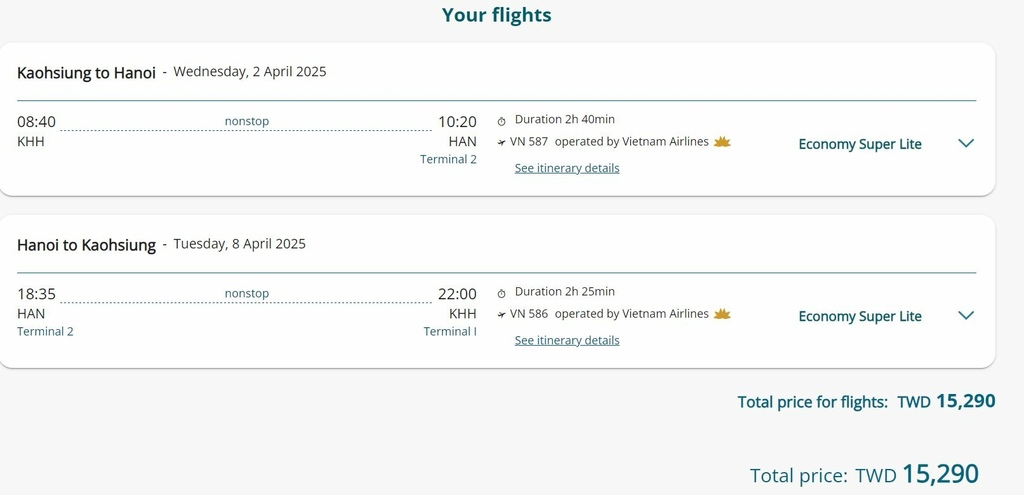Select Economy Super Lite on return flight
The width and height of the screenshot is (1024, 495).
(859, 317)
